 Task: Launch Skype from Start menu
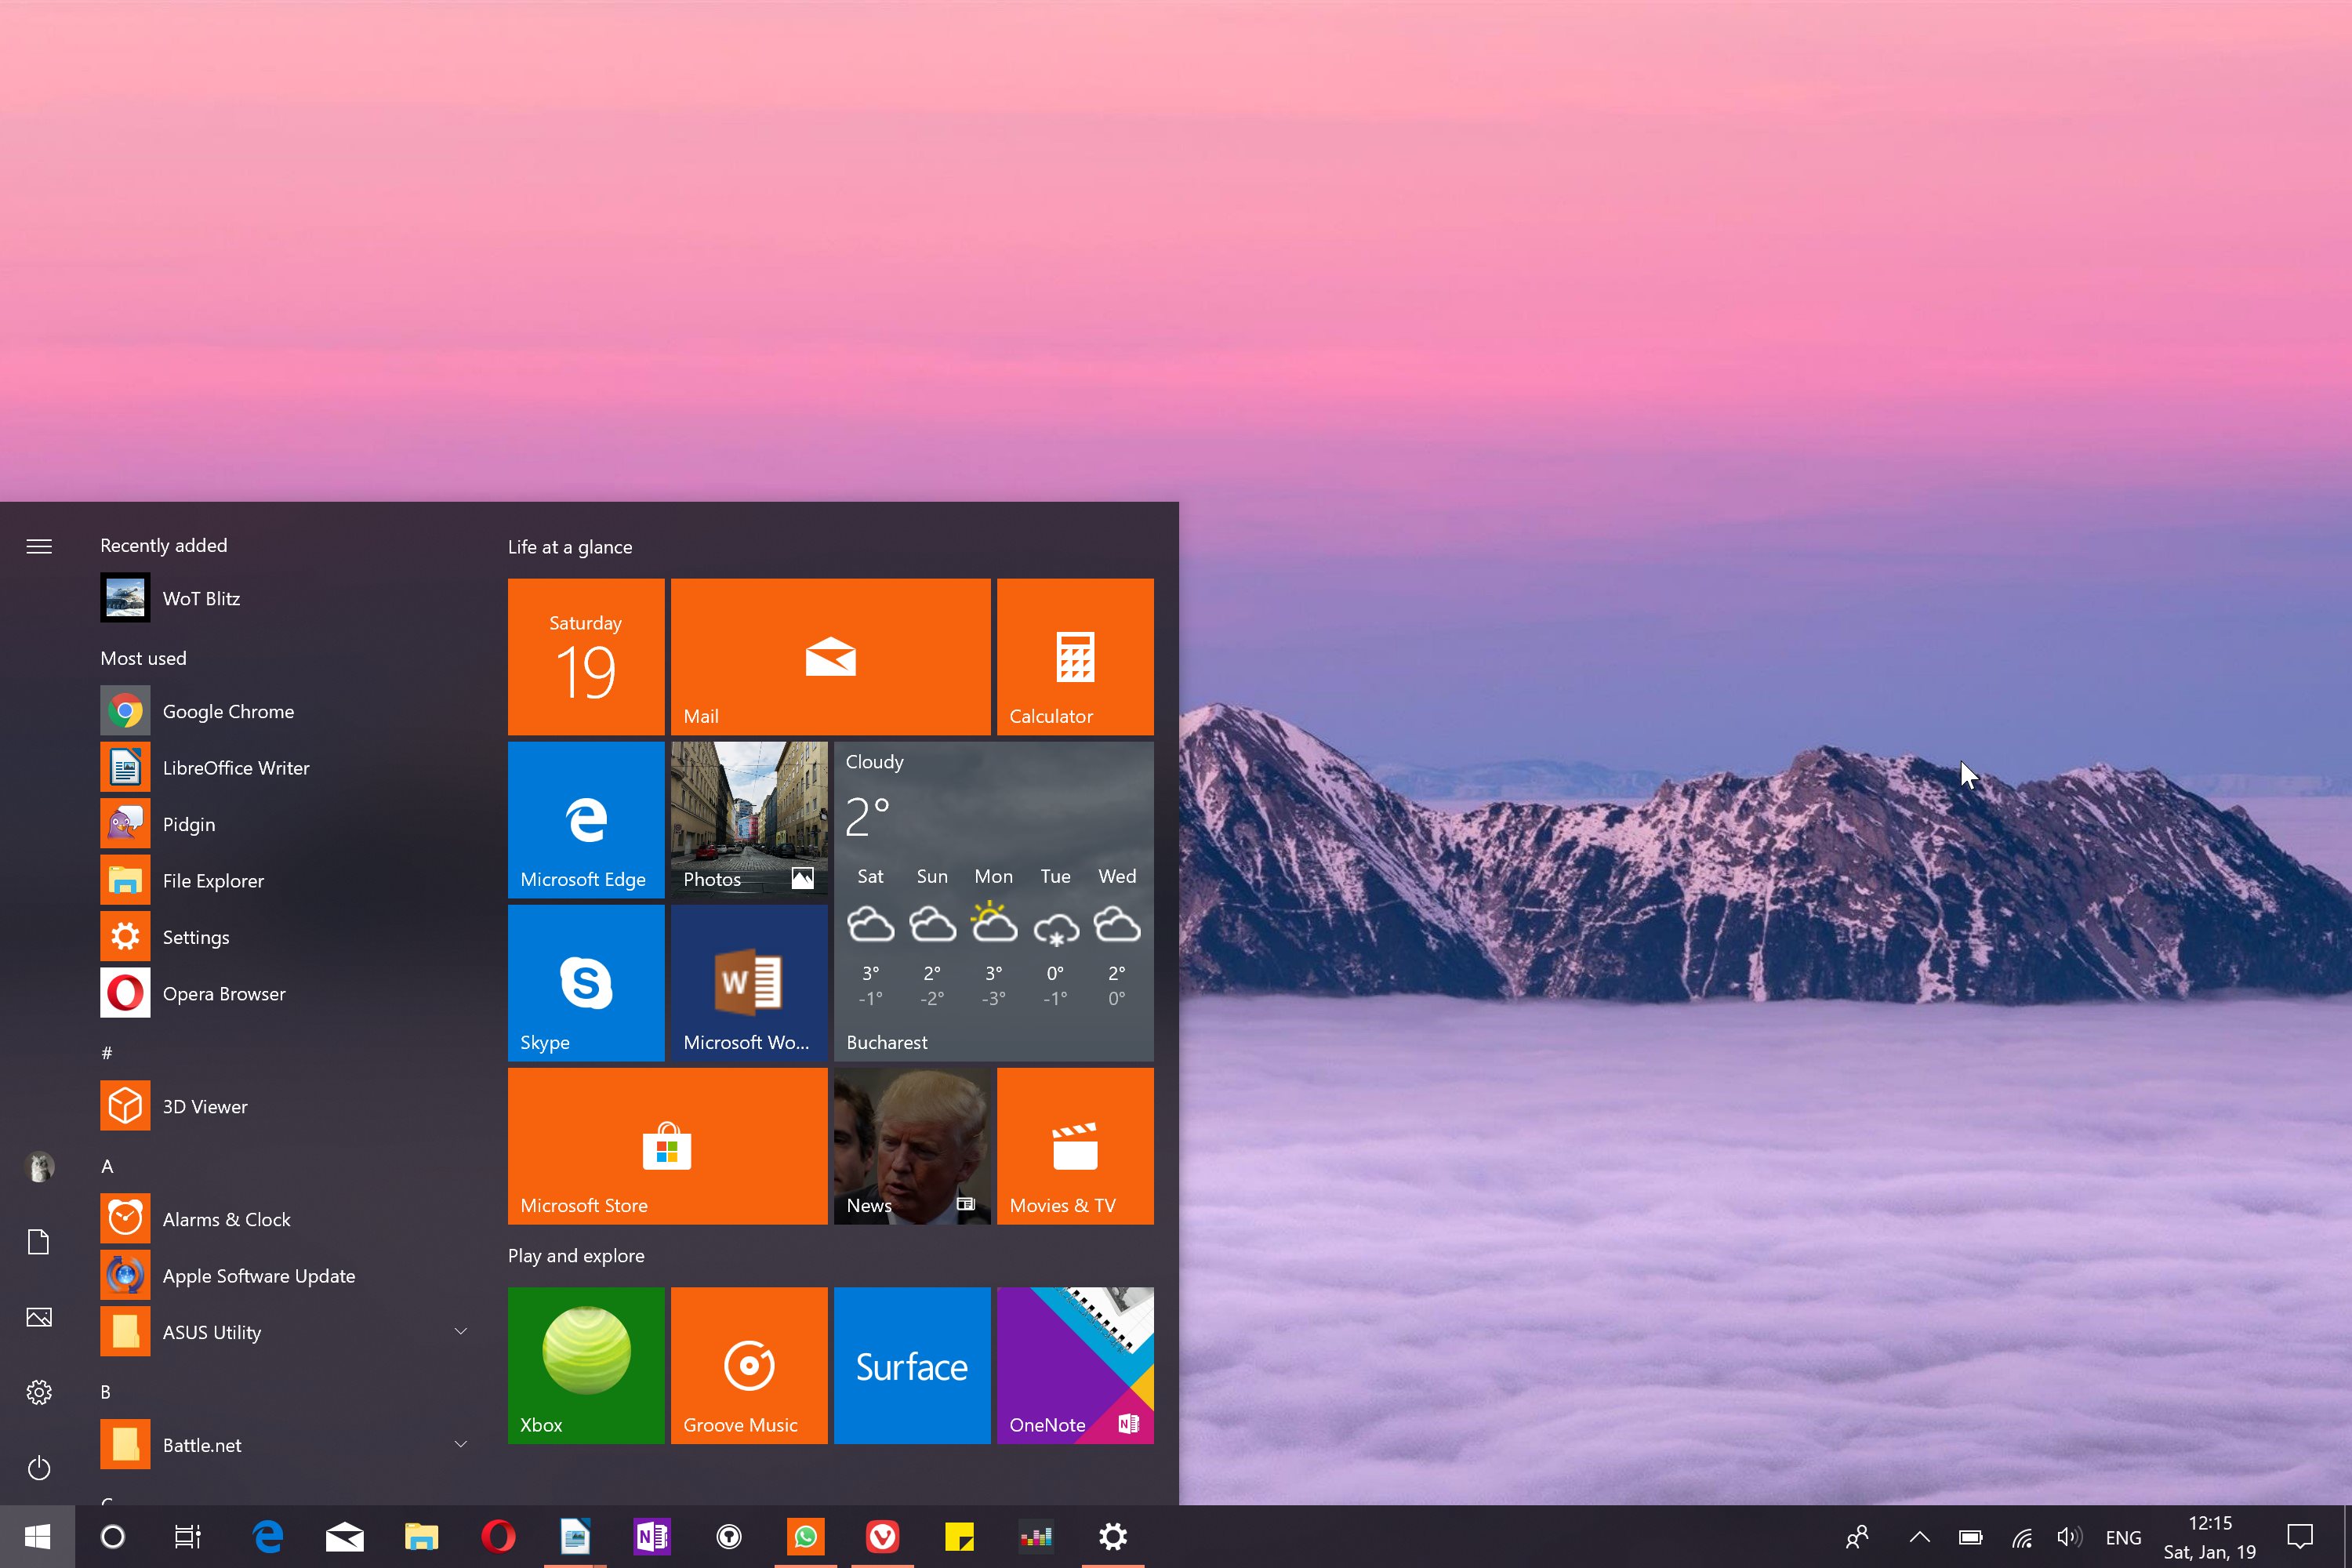point(585,983)
